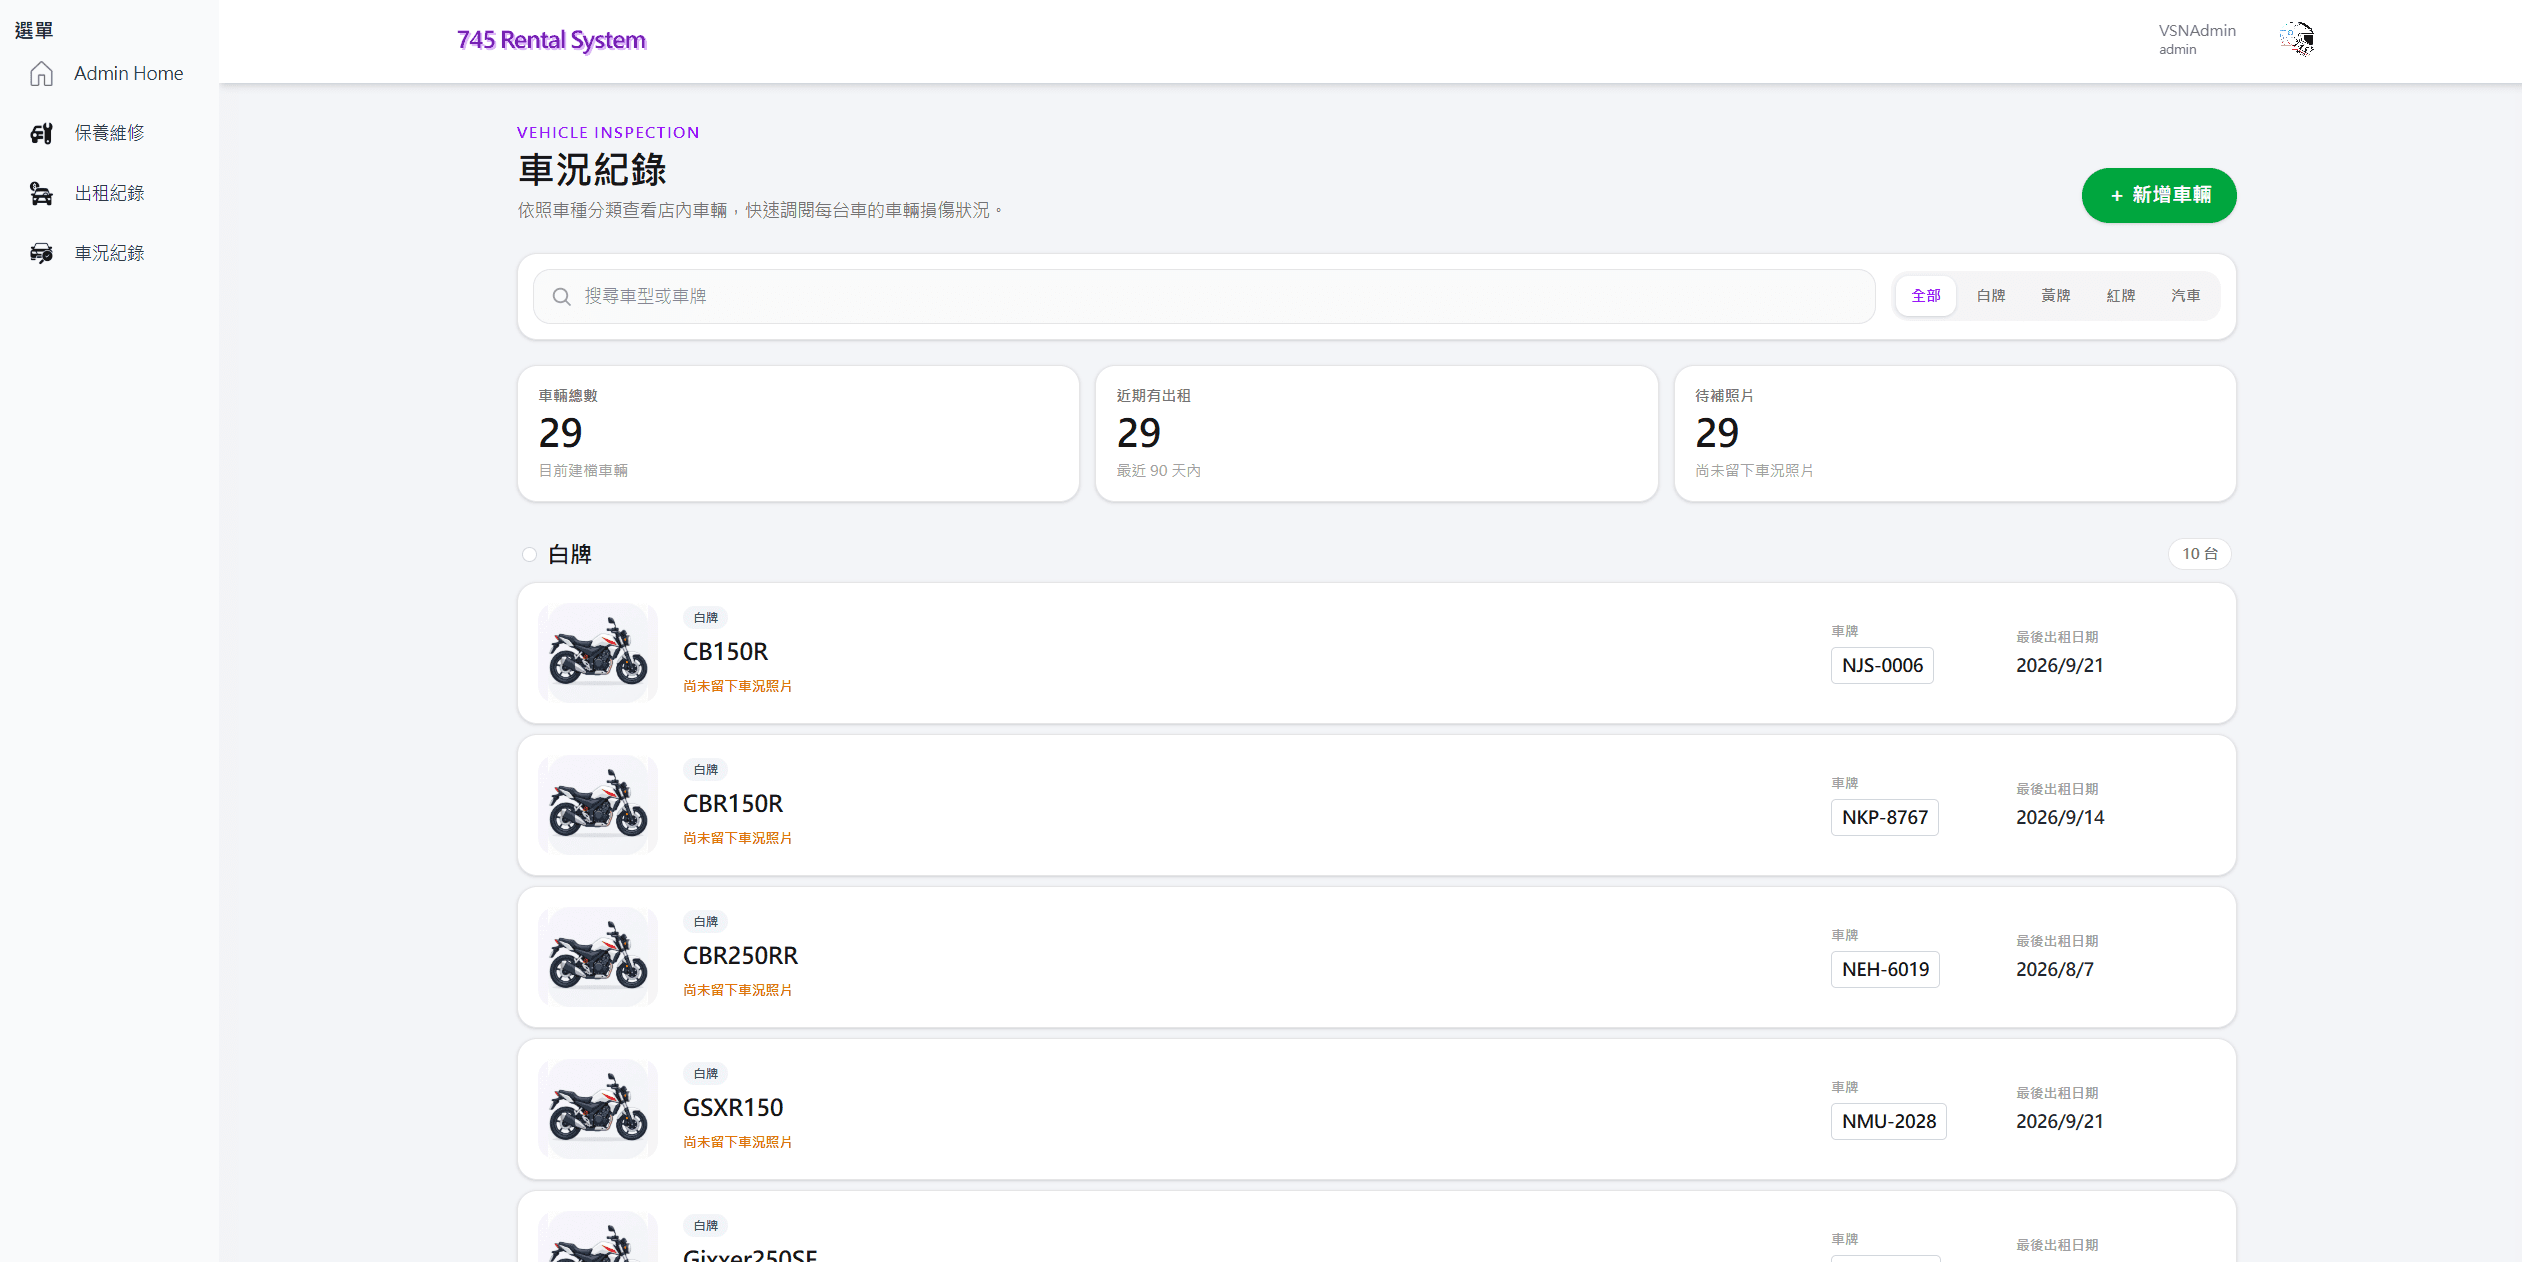Image resolution: width=2522 pixels, height=1262 pixels.
Task: Click the GSXR150 model name
Action: pyautogui.click(x=733, y=1108)
